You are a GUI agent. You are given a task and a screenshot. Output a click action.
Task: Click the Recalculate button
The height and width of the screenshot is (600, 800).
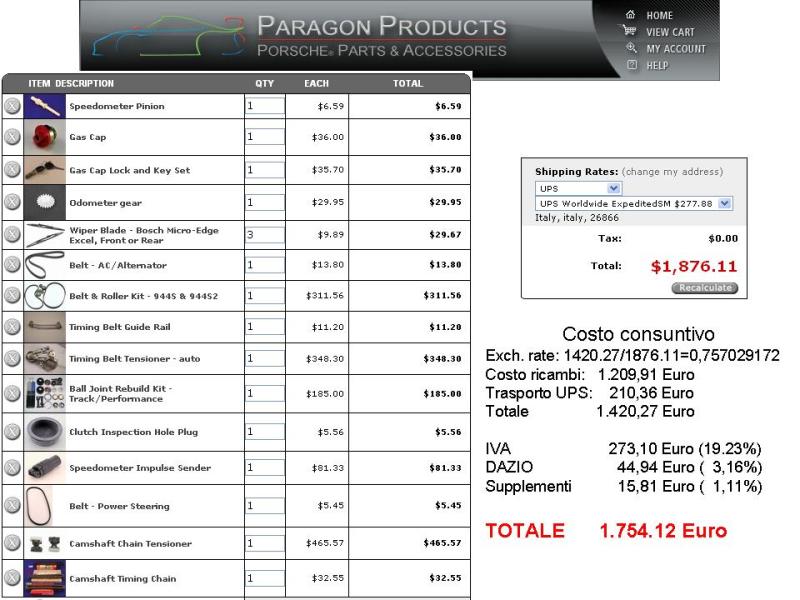pyautogui.click(x=705, y=288)
